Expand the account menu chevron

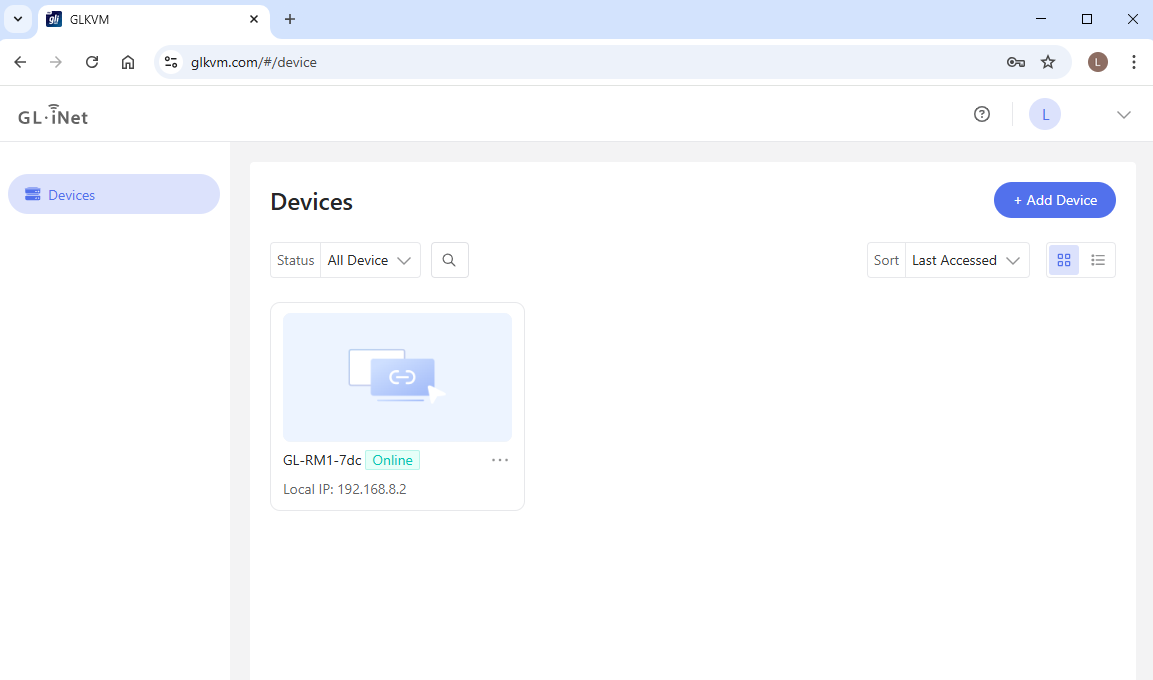point(1124,115)
